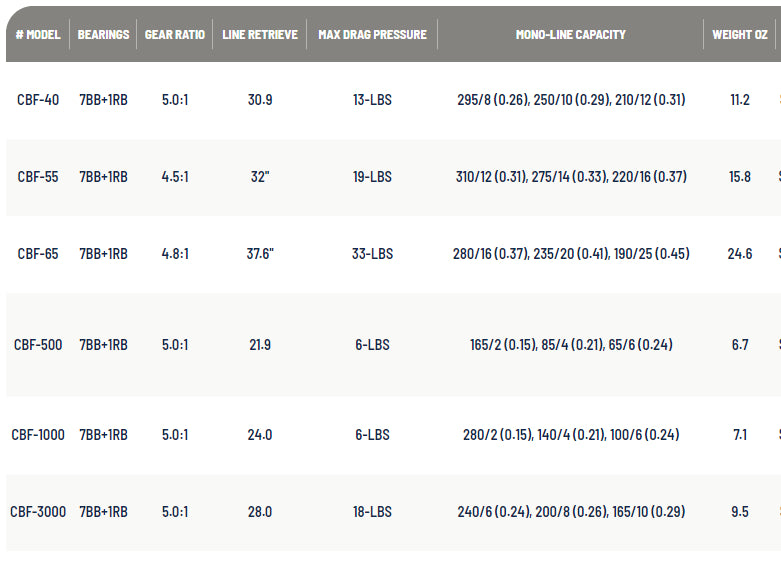Select the CBF-40 model cell
This screenshot has width=781, height=561.
[38, 100]
